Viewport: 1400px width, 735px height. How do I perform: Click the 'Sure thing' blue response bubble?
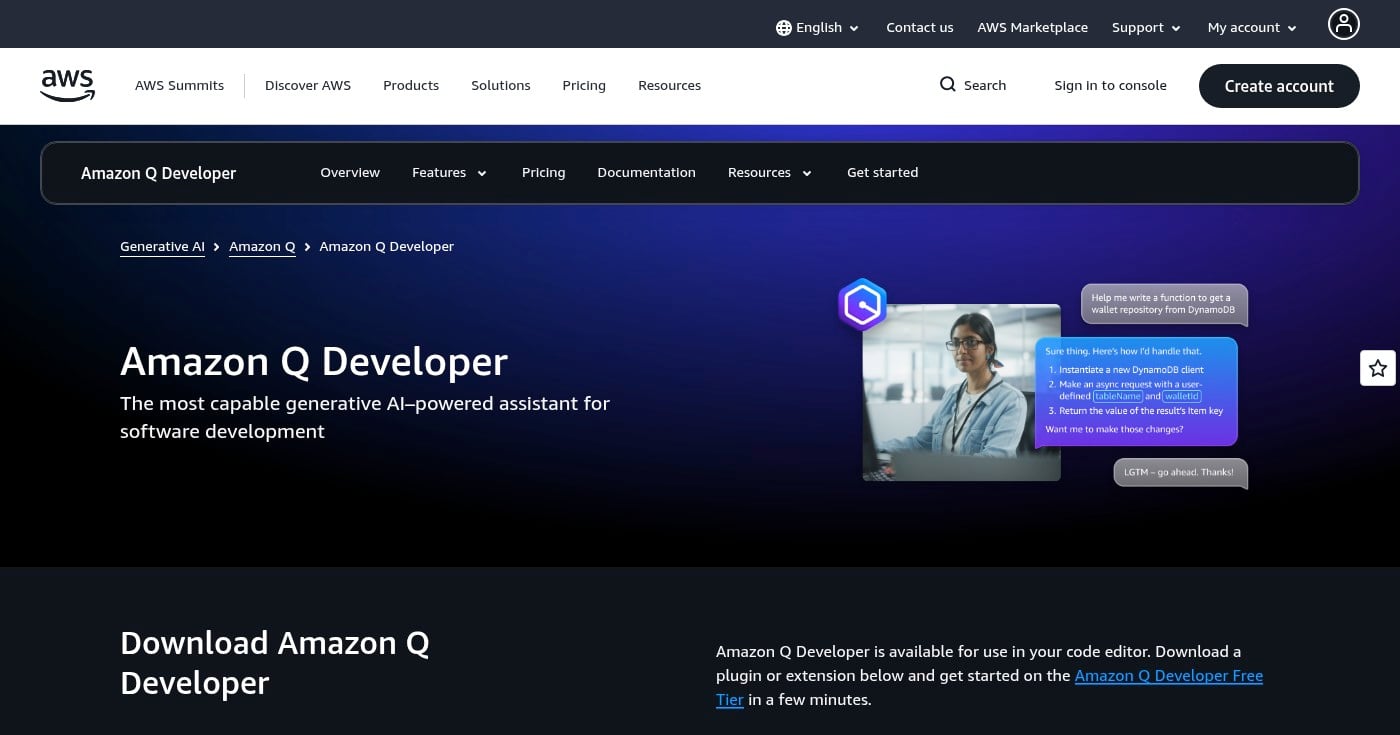pyautogui.click(x=1136, y=391)
